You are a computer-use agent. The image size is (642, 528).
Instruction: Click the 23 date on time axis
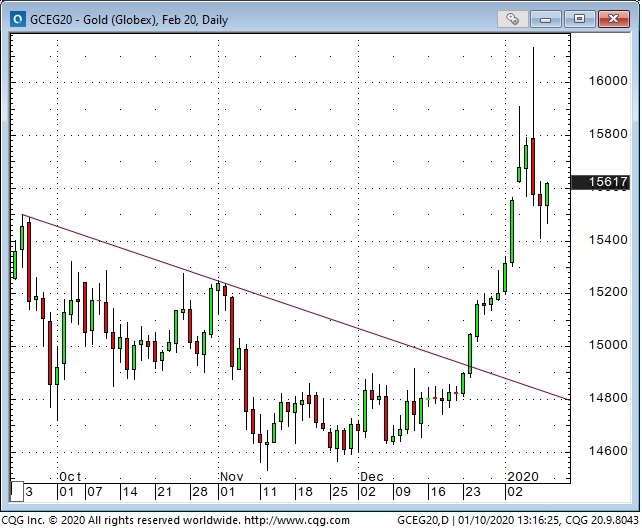click(472, 492)
